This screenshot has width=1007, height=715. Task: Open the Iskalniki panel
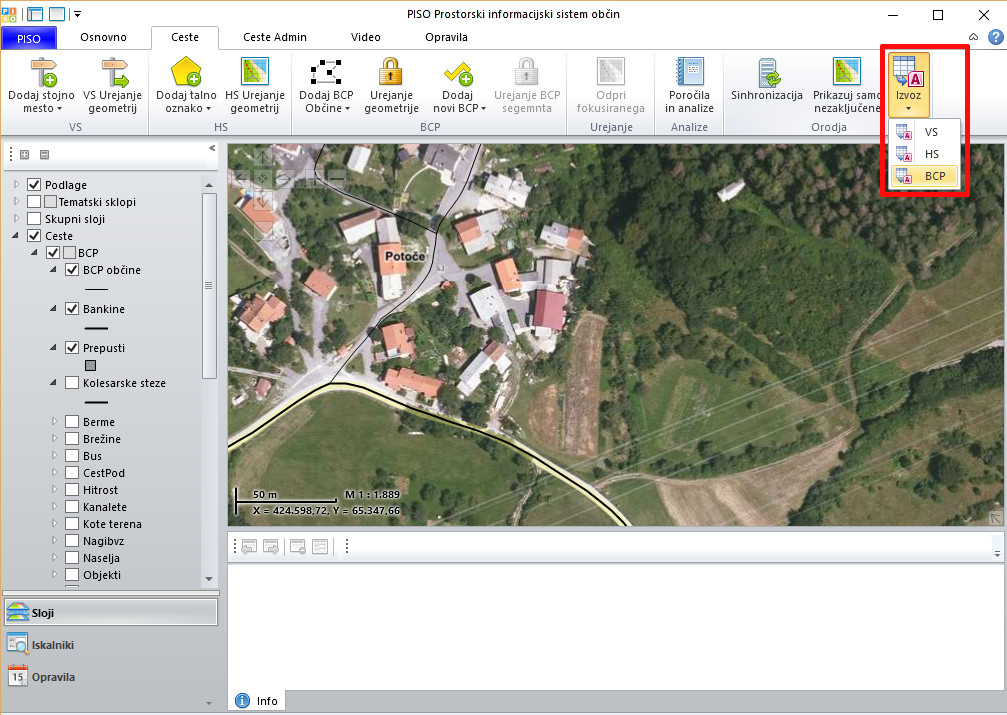click(53, 645)
